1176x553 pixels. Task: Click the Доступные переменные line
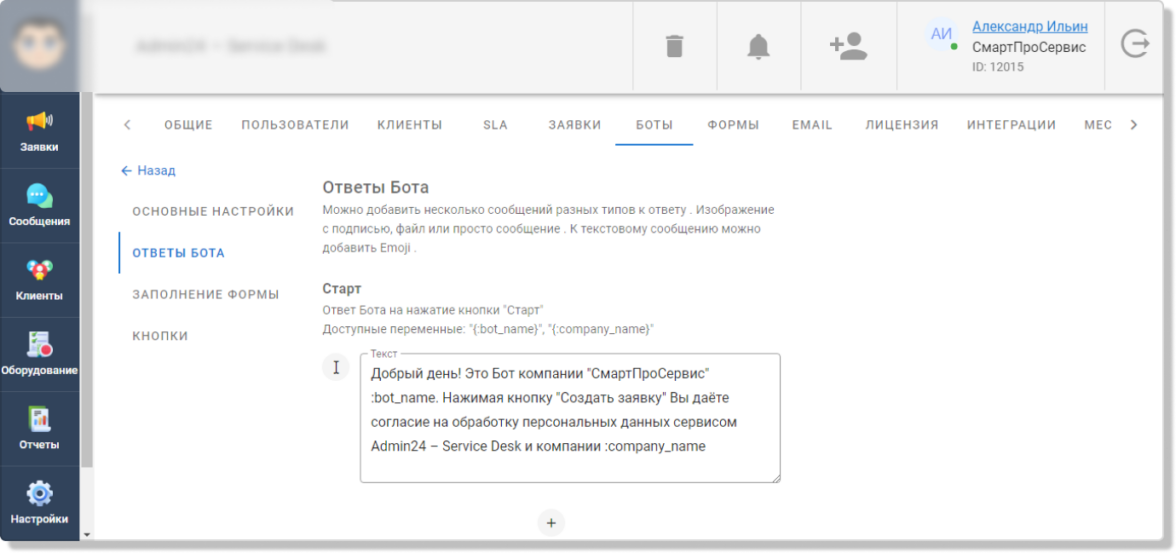click(x=488, y=329)
